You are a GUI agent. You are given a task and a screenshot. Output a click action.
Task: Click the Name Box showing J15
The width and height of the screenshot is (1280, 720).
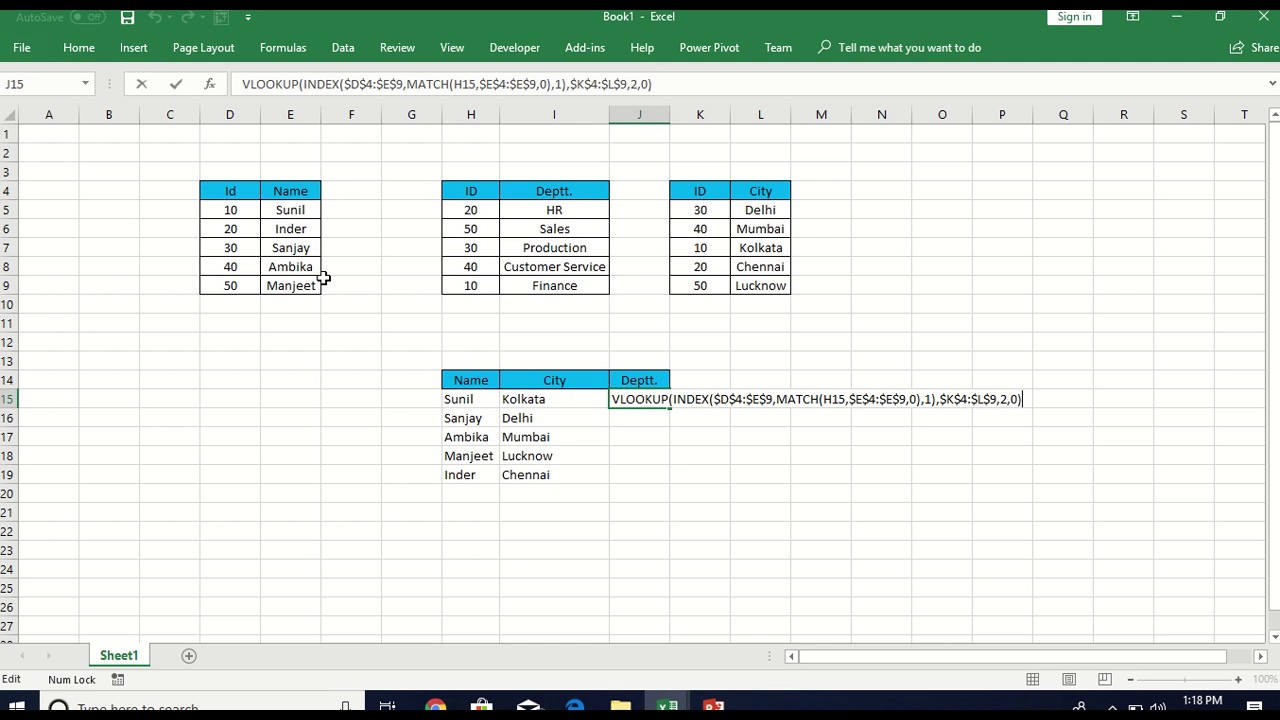(x=40, y=84)
